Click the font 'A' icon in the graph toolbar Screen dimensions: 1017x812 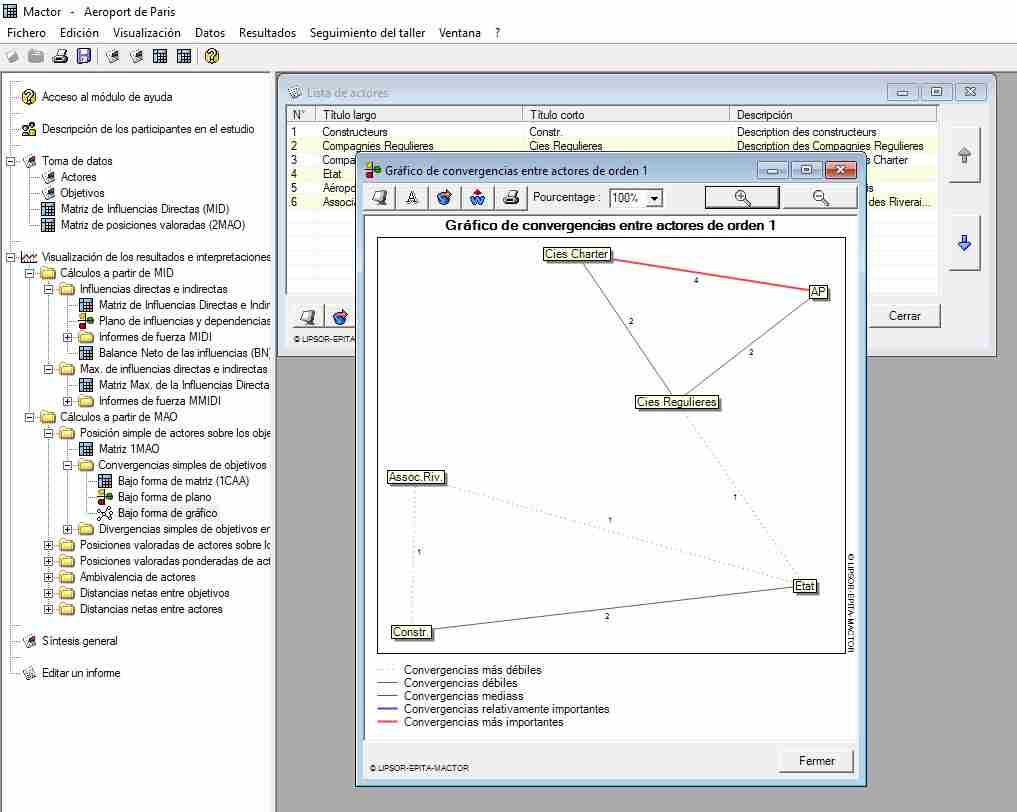[412, 197]
